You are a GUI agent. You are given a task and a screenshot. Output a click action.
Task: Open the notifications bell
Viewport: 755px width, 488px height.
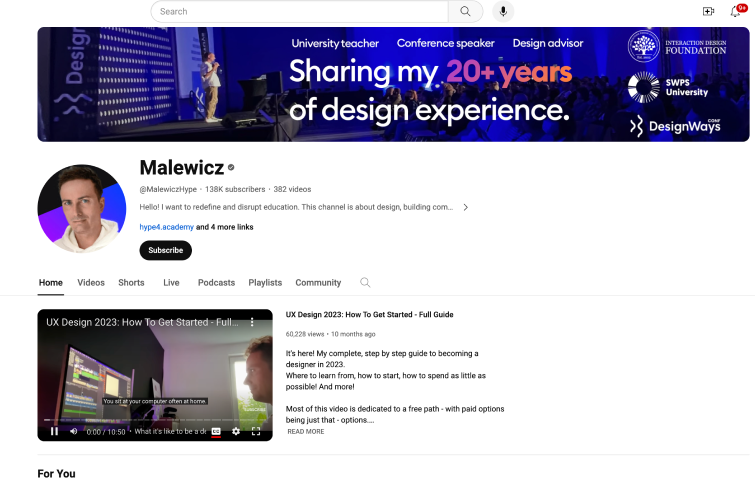(x=736, y=11)
